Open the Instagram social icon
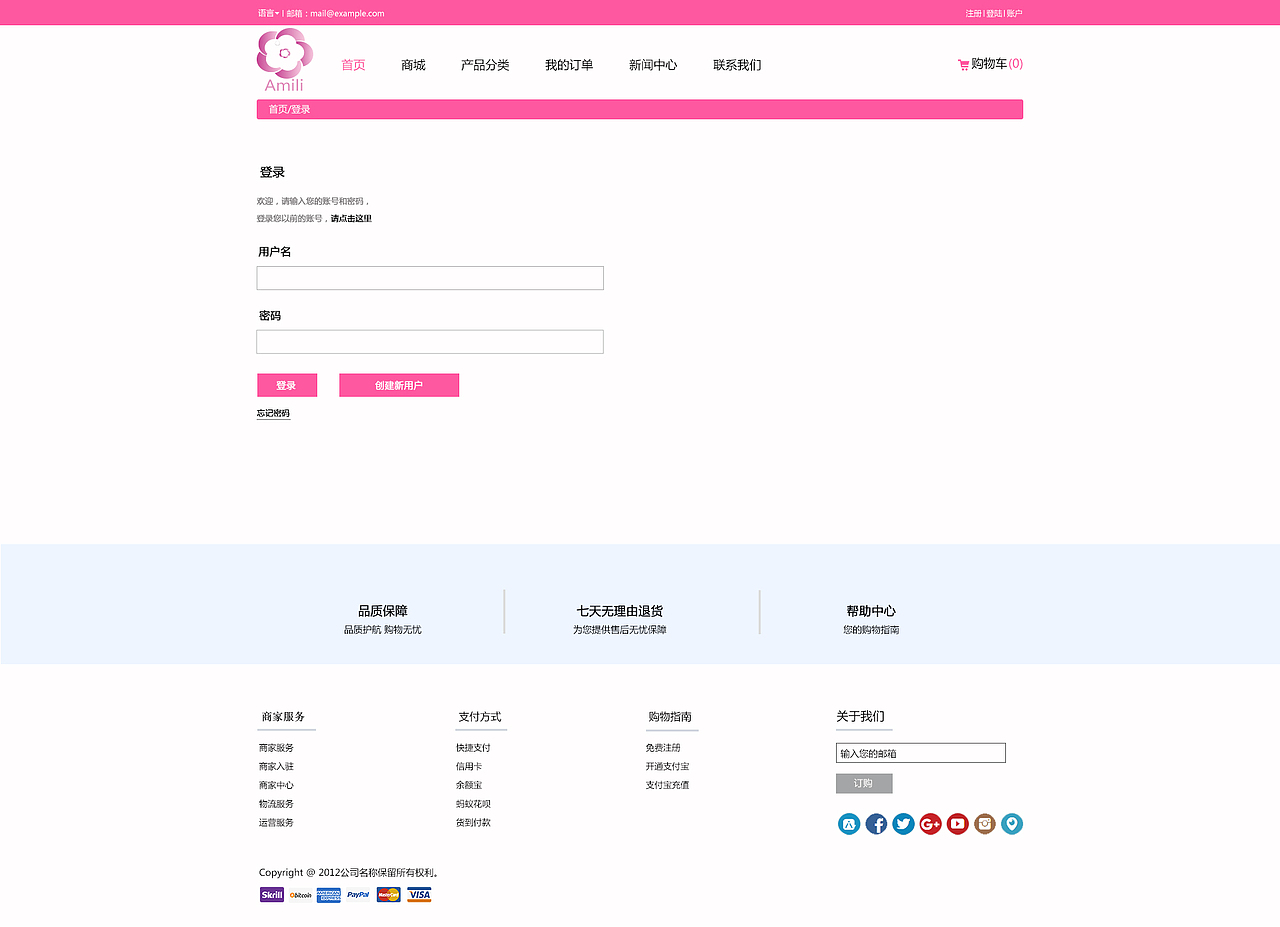The height and width of the screenshot is (927, 1280). pyautogui.click(x=984, y=823)
